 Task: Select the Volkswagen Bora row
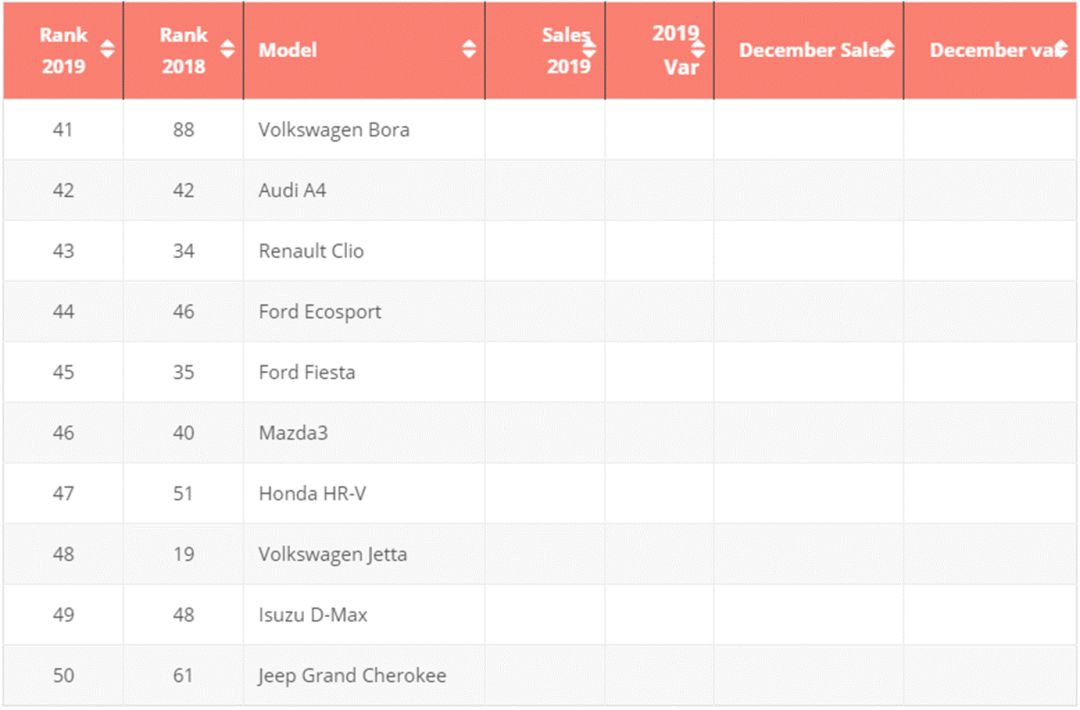(x=333, y=130)
